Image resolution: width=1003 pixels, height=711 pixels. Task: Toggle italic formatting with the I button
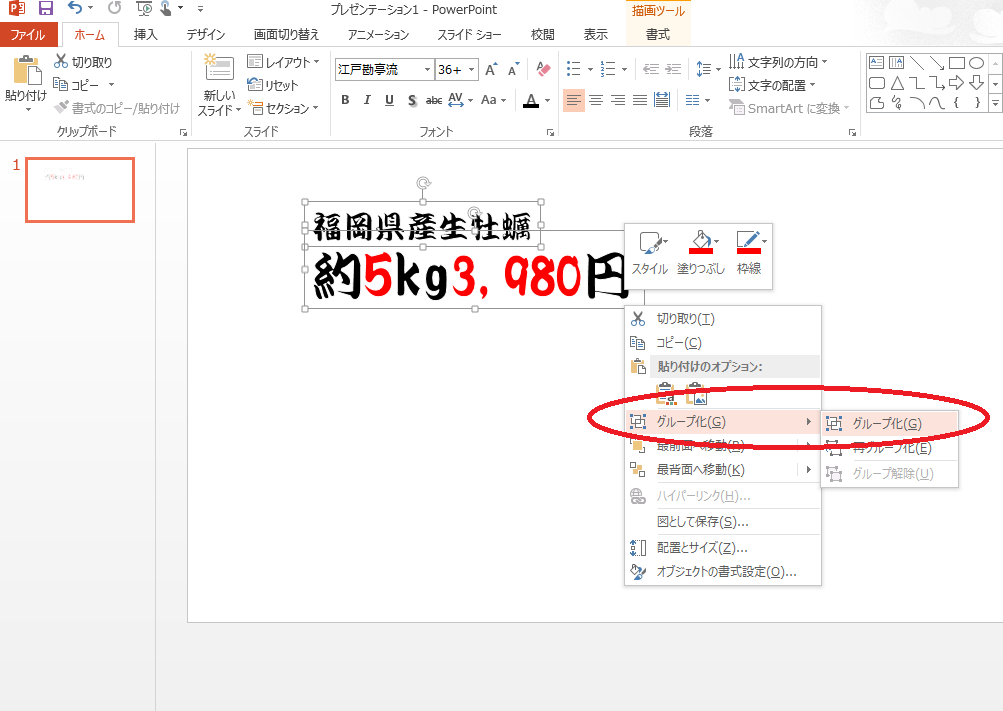point(367,100)
